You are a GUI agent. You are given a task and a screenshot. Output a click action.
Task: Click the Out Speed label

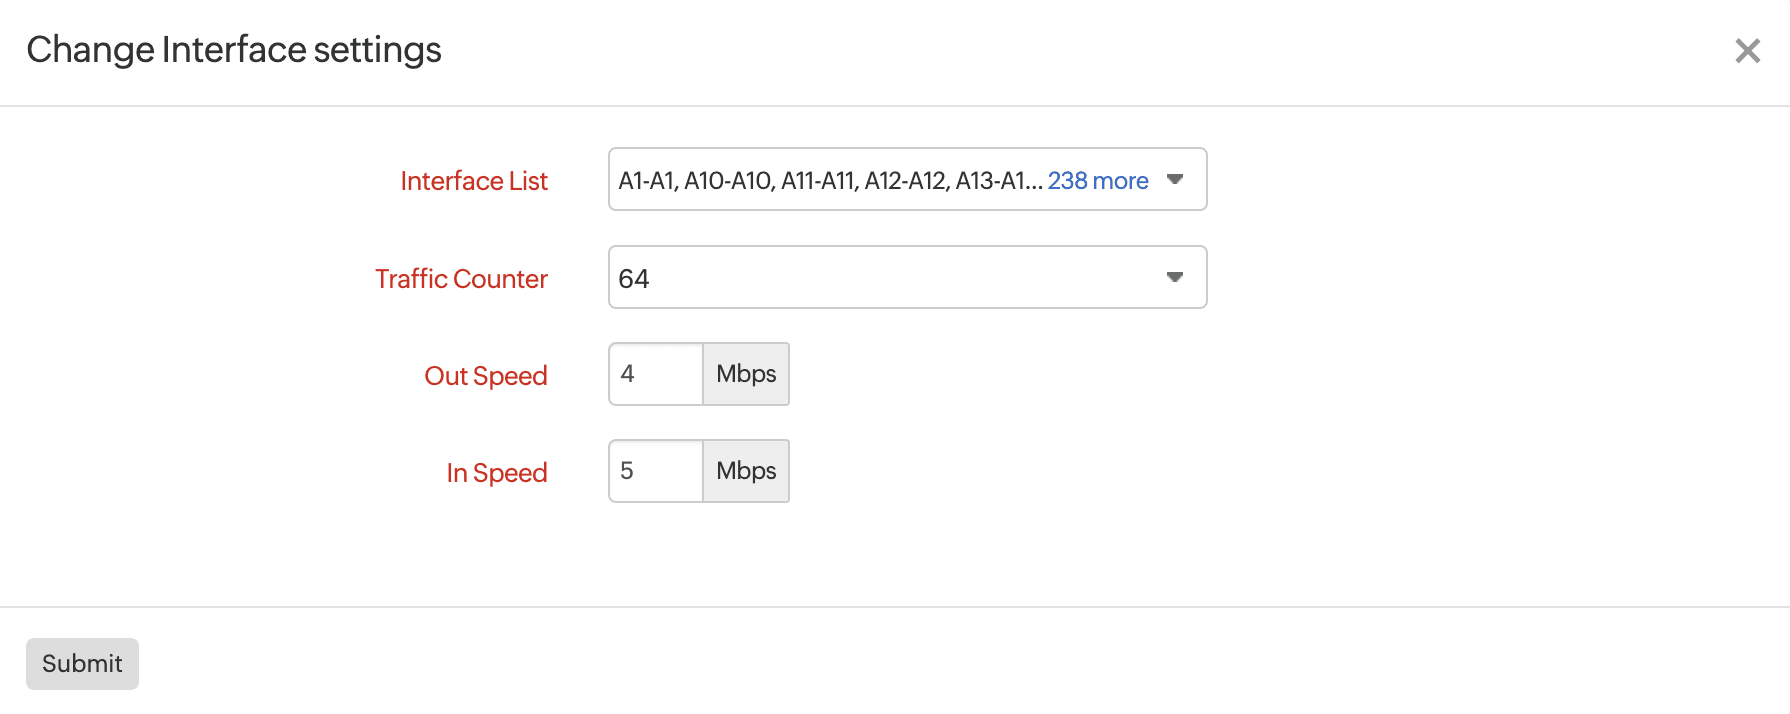[x=486, y=376]
